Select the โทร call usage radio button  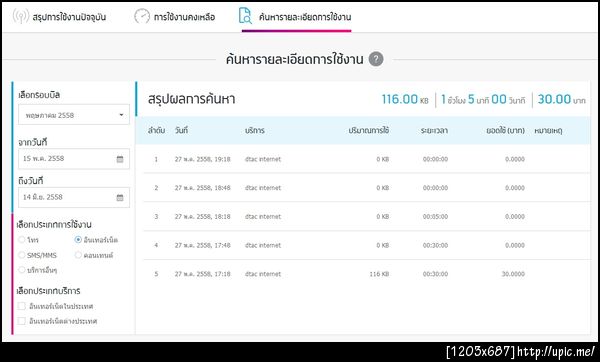[22, 240]
